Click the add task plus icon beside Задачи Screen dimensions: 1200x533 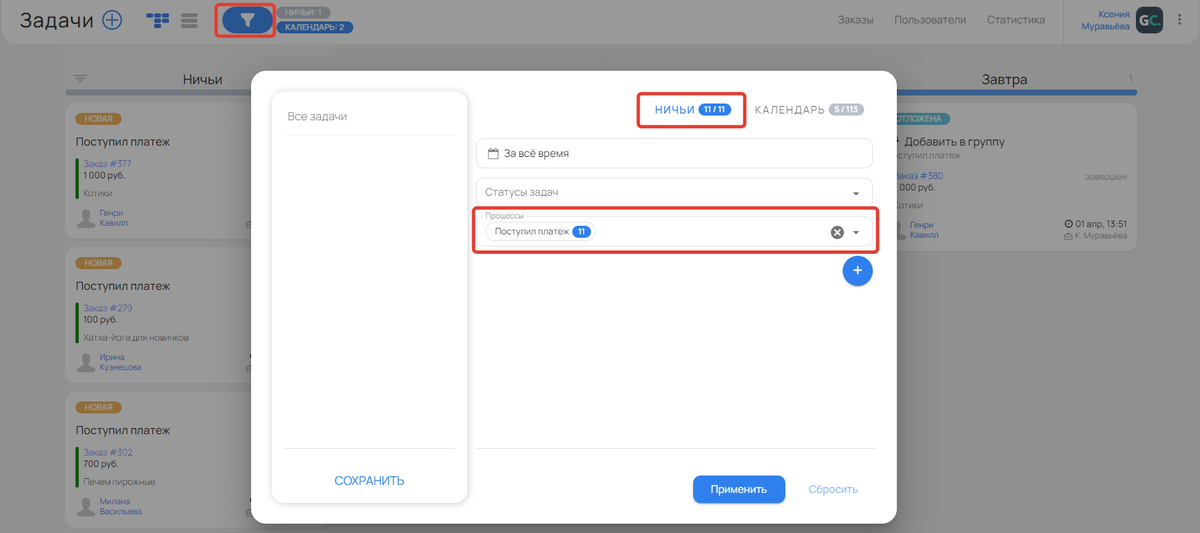click(112, 20)
